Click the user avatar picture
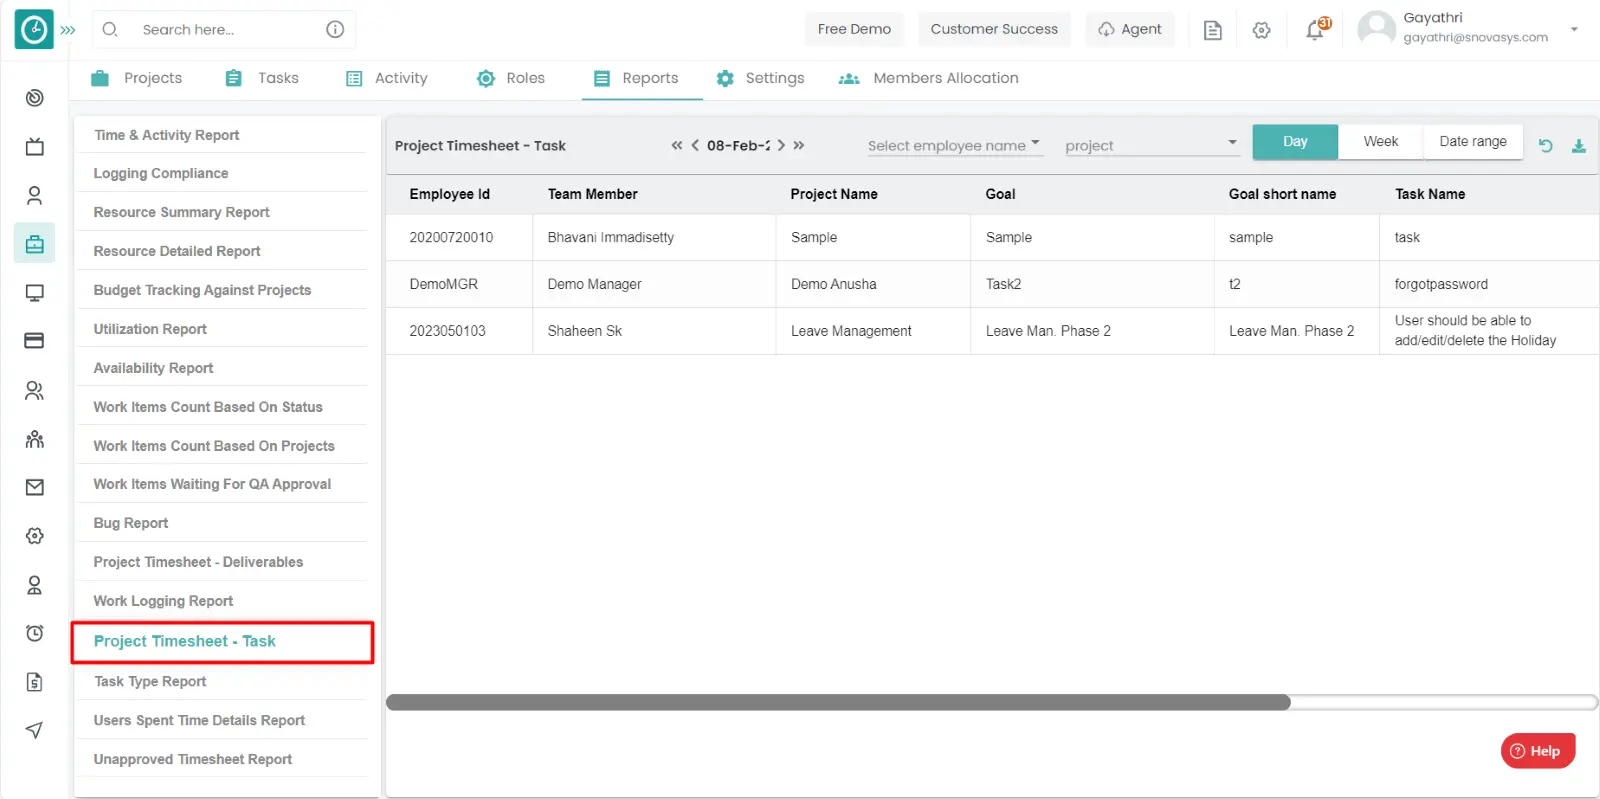This screenshot has height=799, width=1600. point(1376,28)
